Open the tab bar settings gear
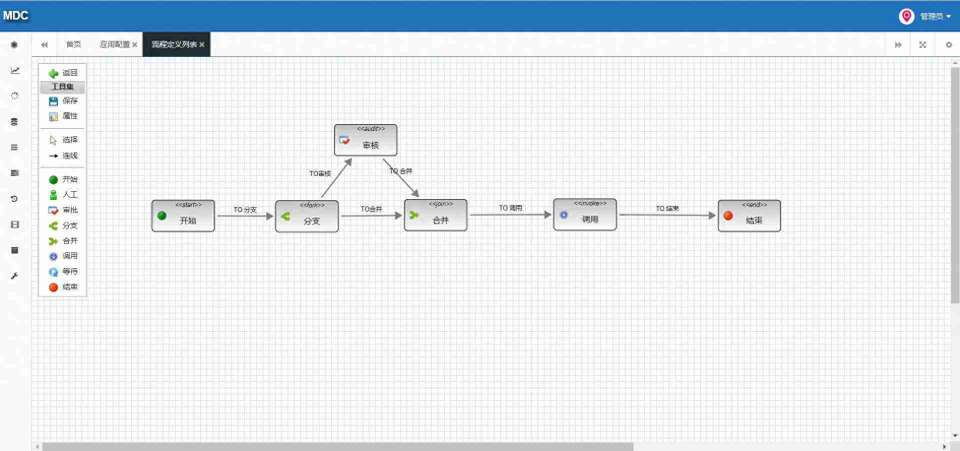Viewport: 960px width, 451px height. pos(948,45)
